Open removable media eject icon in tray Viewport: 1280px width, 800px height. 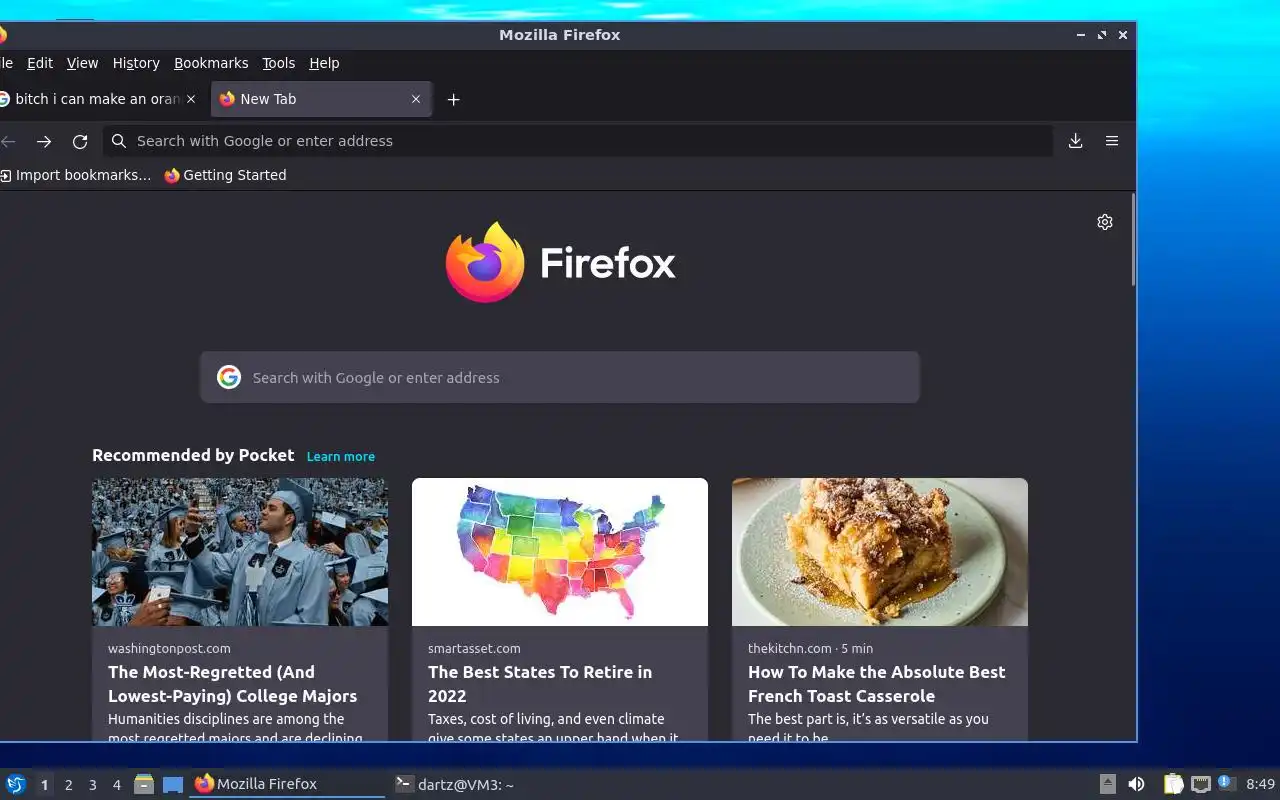tap(1108, 784)
